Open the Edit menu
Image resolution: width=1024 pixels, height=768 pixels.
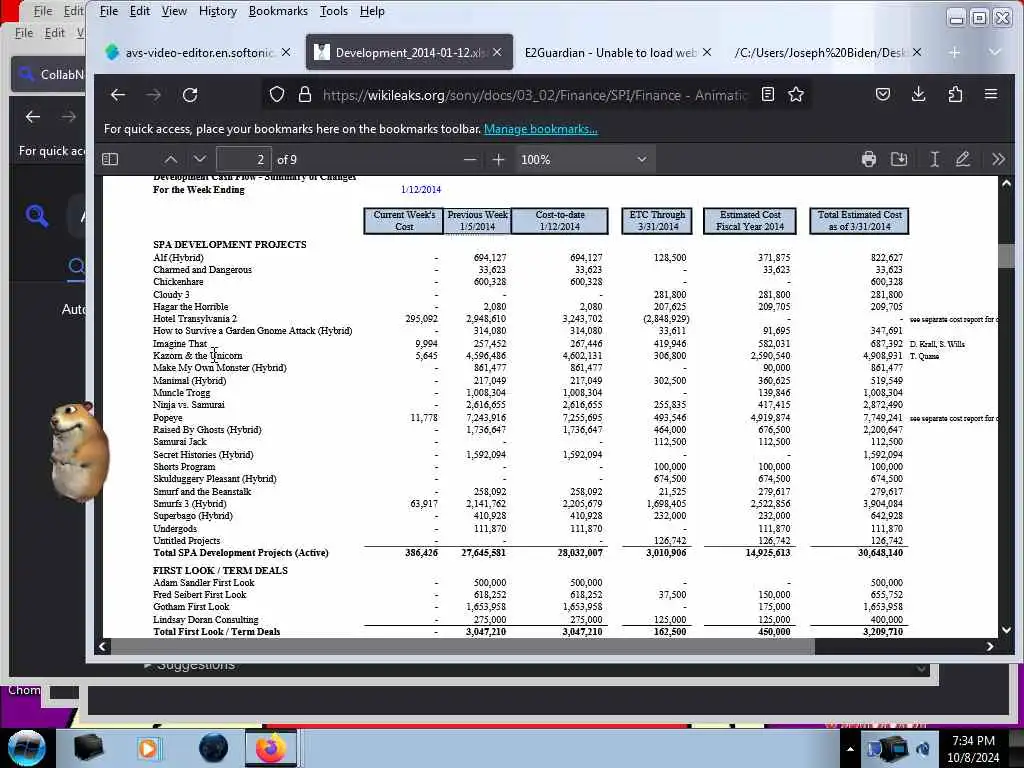point(140,11)
